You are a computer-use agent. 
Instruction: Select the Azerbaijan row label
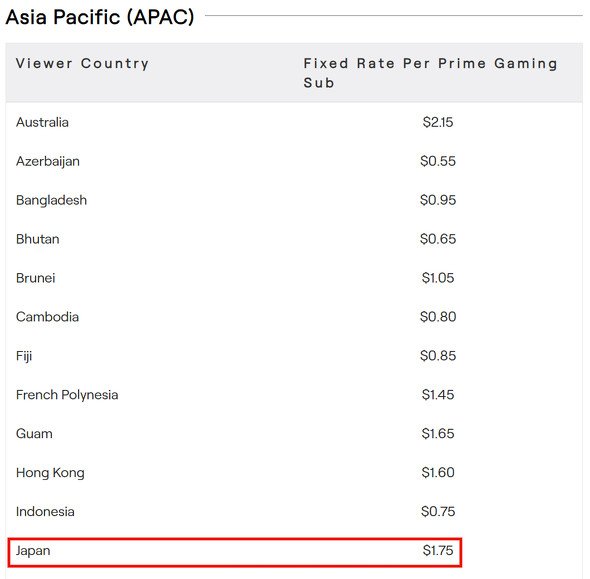(x=48, y=161)
